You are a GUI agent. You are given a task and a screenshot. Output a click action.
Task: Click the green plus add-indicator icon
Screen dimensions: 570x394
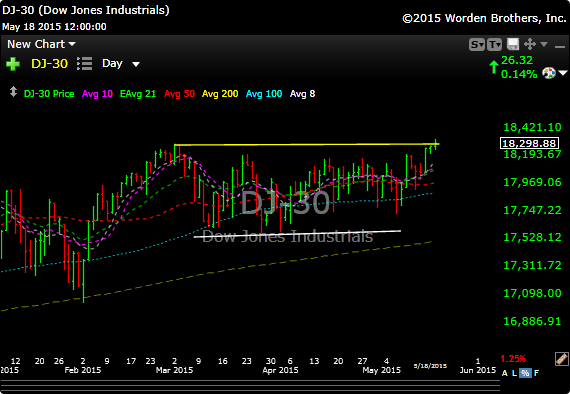click(13, 64)
